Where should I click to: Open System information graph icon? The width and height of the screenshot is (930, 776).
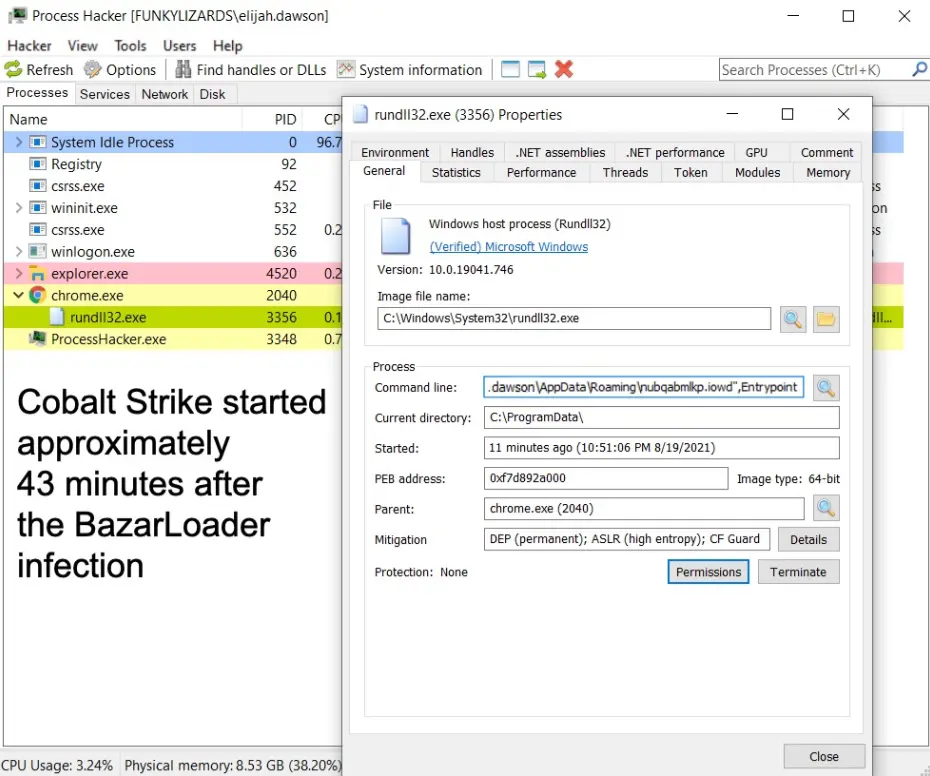click(346, 69)
